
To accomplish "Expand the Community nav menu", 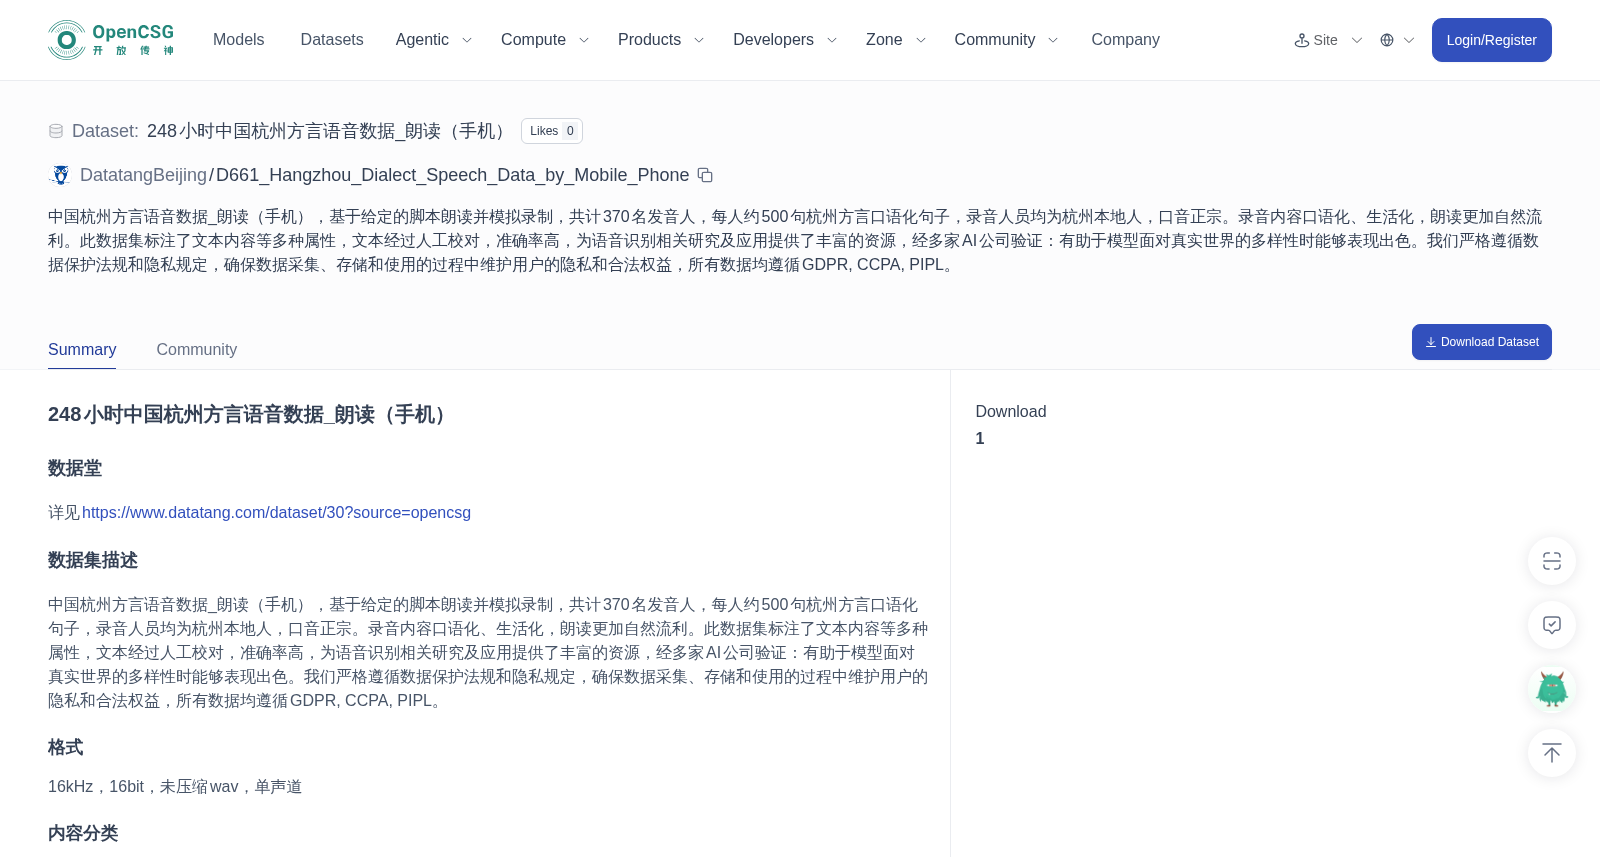I will tap(1006, 40).
